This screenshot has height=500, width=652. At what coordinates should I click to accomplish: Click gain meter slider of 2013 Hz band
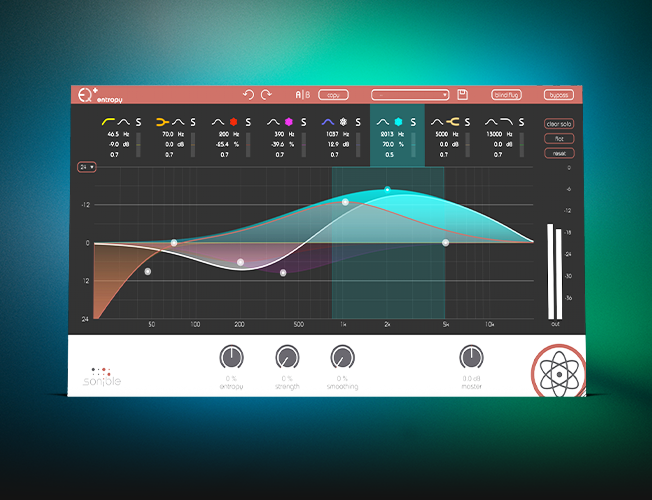pos(413,145)
